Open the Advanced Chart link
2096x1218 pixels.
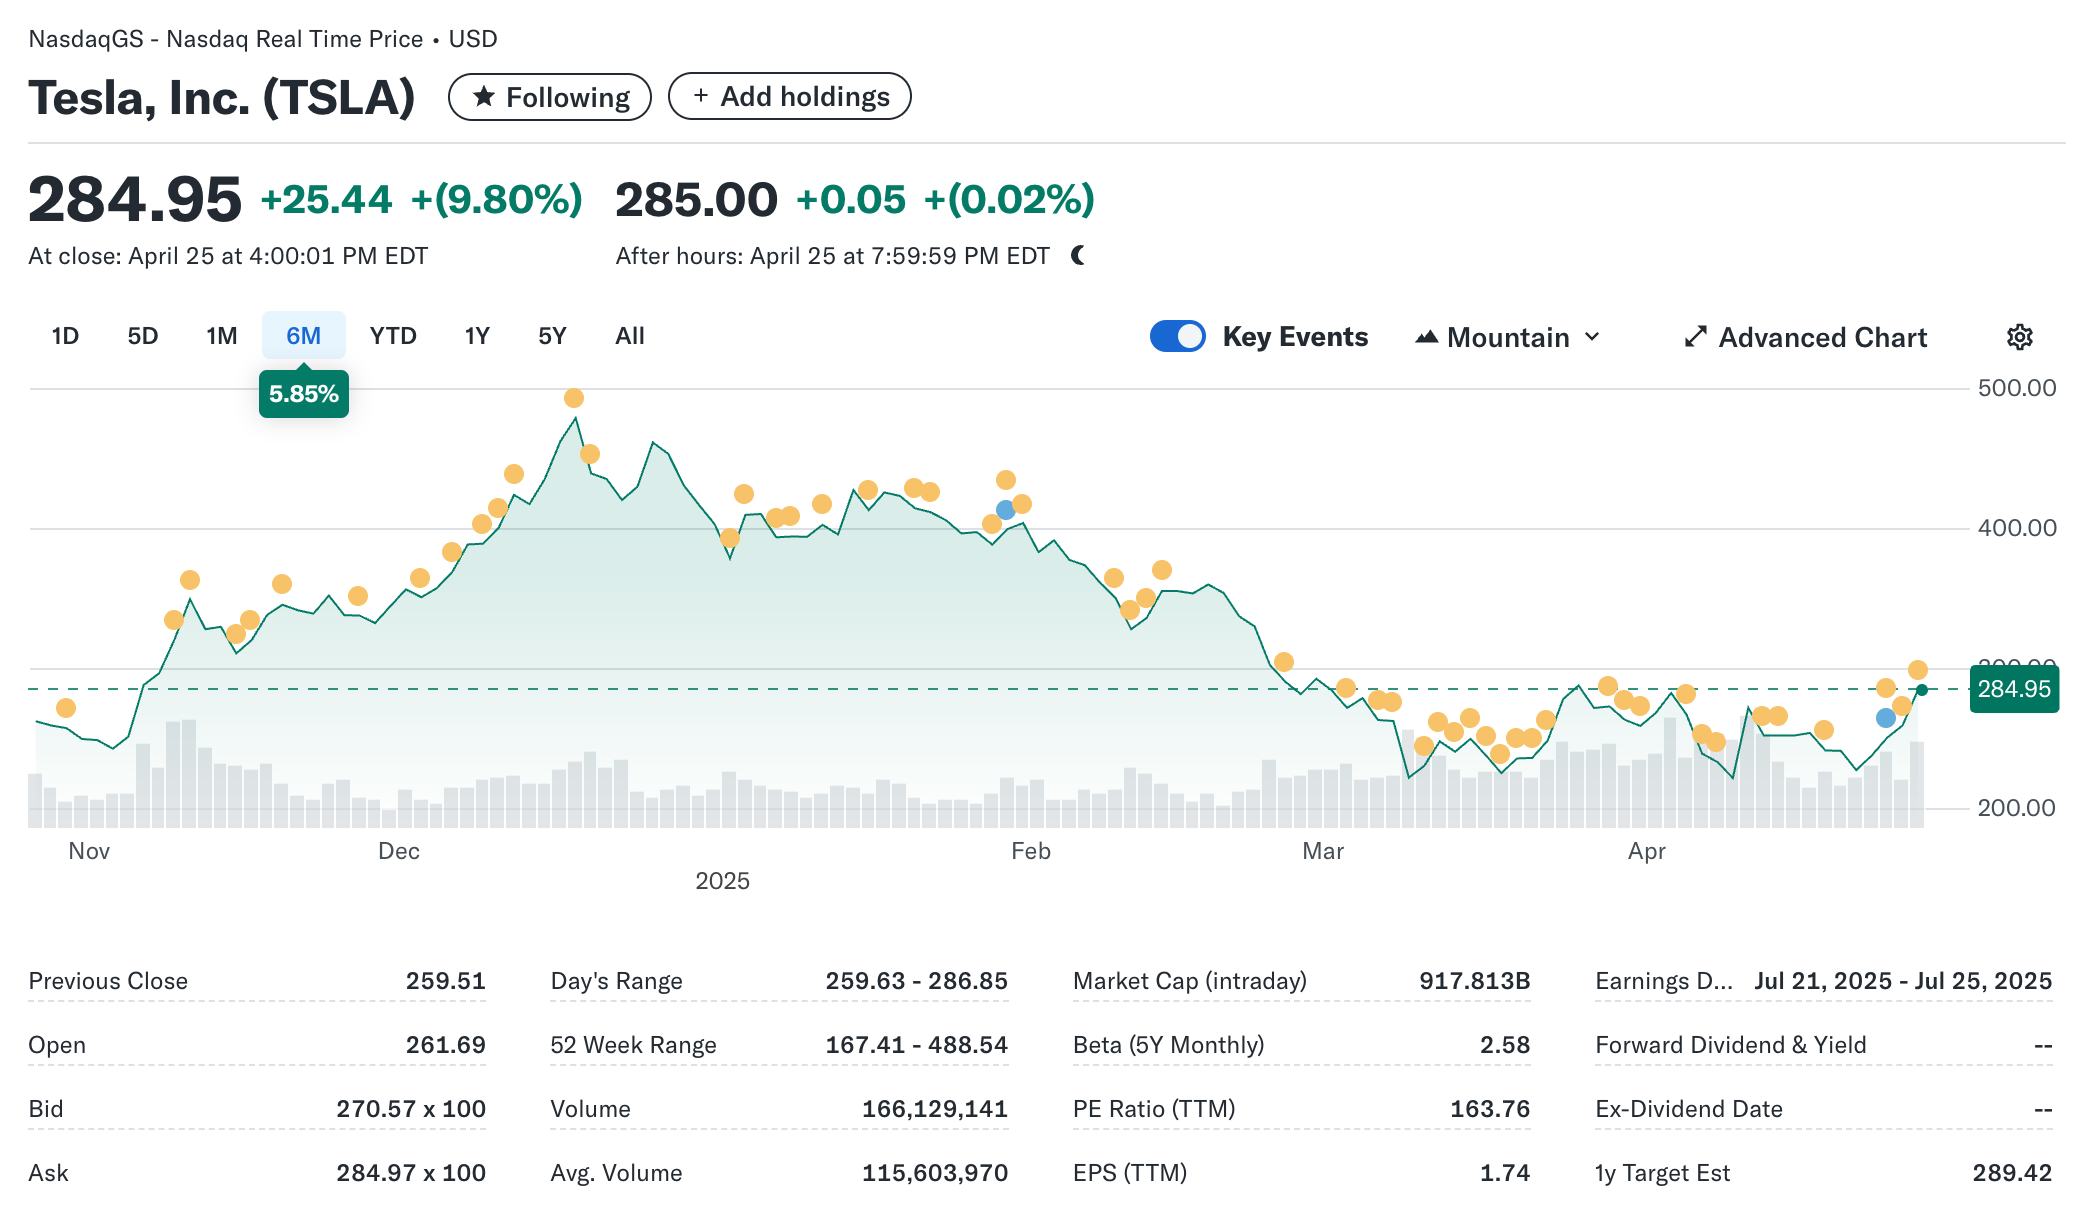pyautogui.click(x=1821, y=337)
